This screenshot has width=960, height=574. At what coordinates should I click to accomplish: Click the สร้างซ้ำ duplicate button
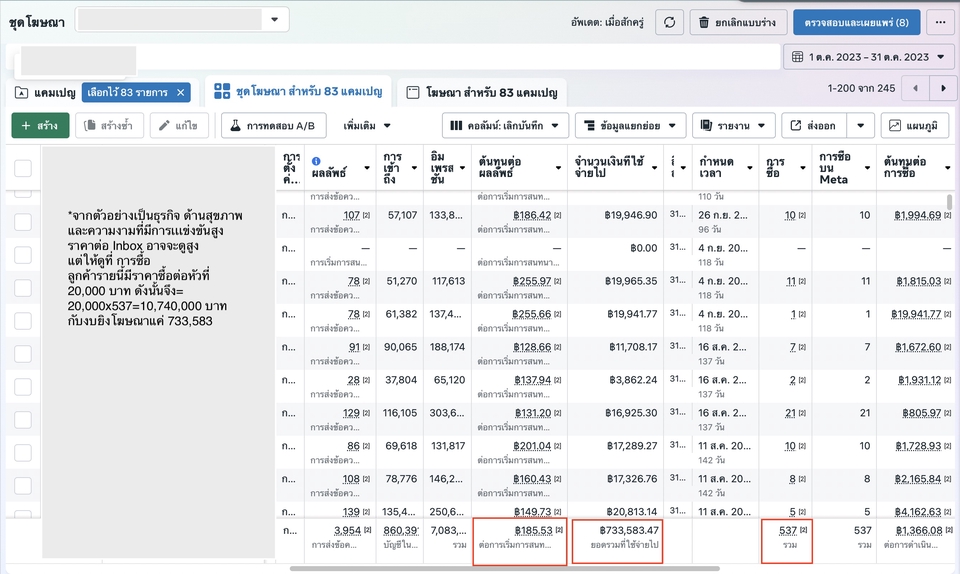point(109,125)
